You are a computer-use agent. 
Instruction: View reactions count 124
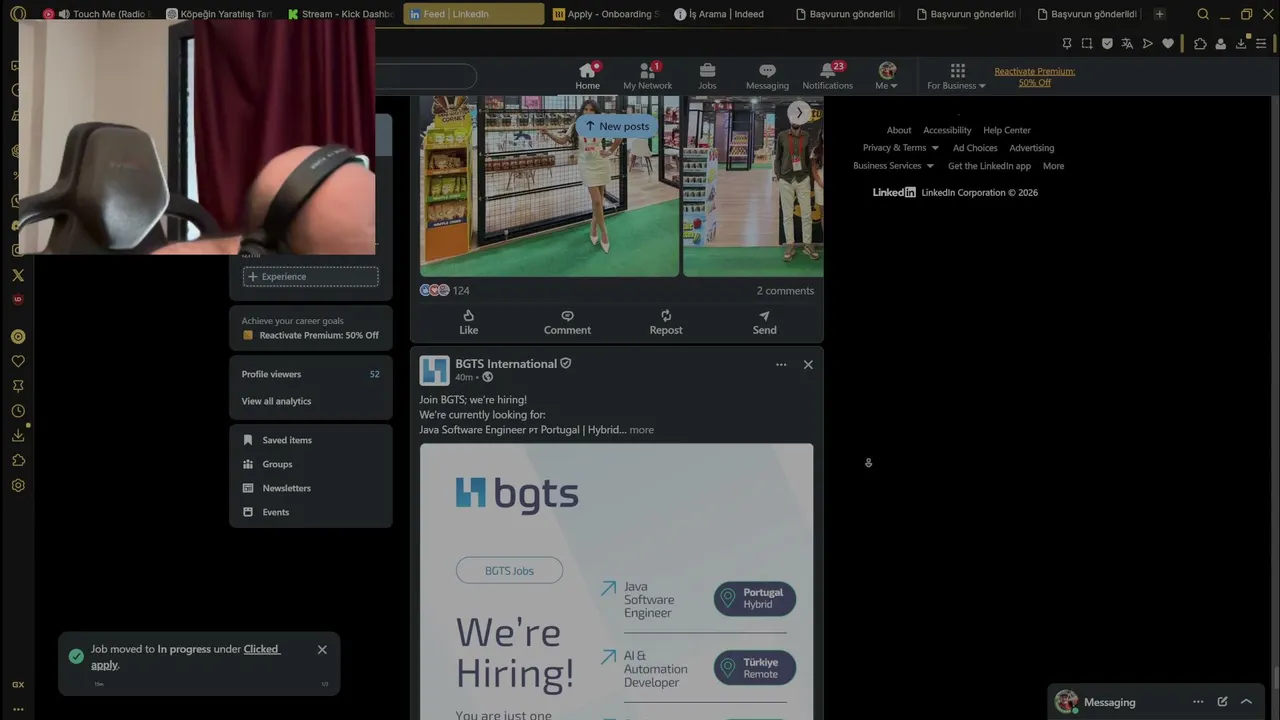pyautogui.click(x=445, y=291)
